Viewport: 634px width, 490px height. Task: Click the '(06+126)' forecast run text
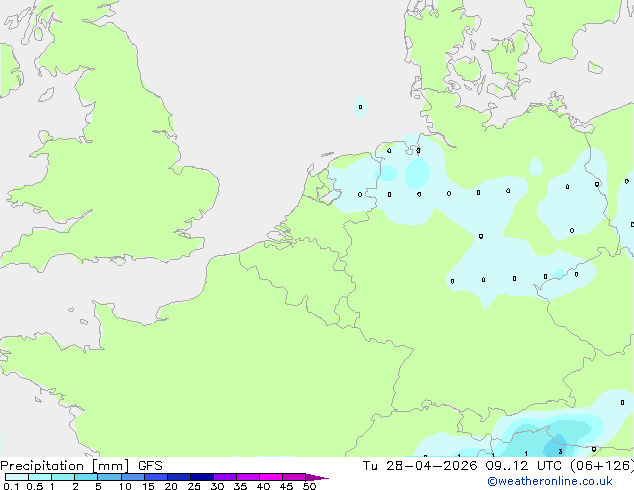pos(602,466)
